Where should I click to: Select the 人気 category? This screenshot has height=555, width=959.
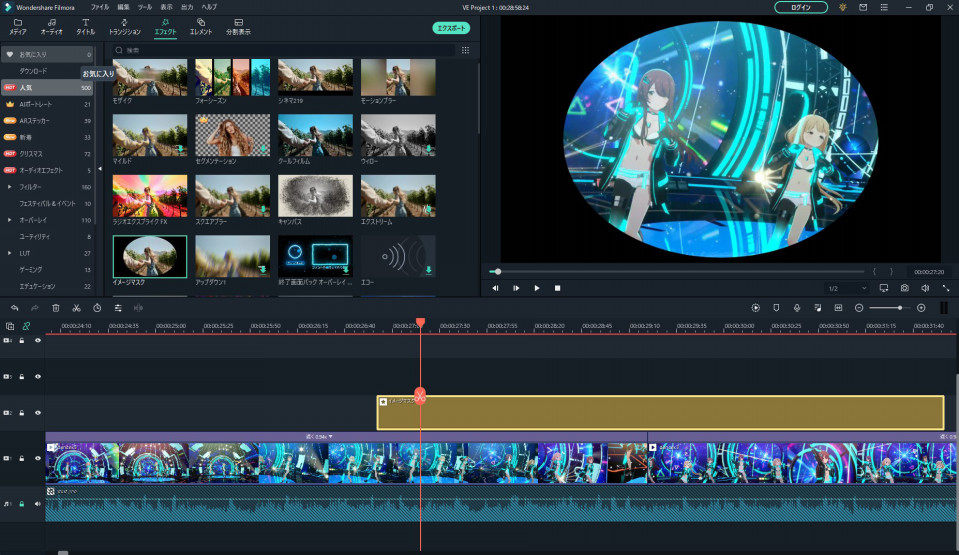pos(47,88)
